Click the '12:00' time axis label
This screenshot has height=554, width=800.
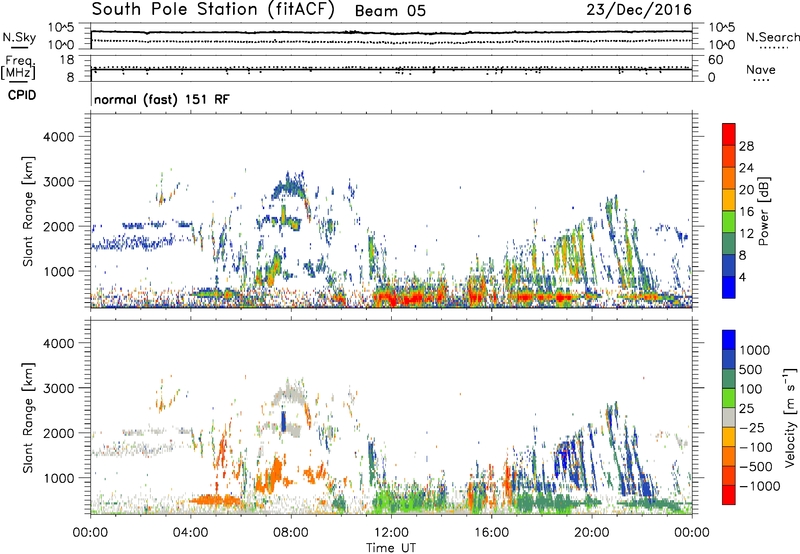(x=391, y=533)
